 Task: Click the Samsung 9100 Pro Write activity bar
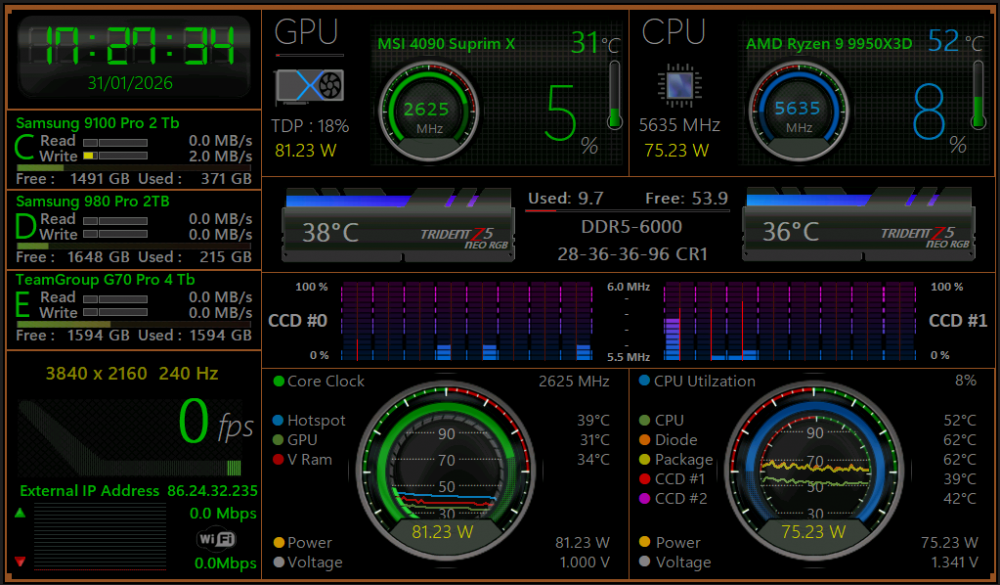tap(115, 157)
